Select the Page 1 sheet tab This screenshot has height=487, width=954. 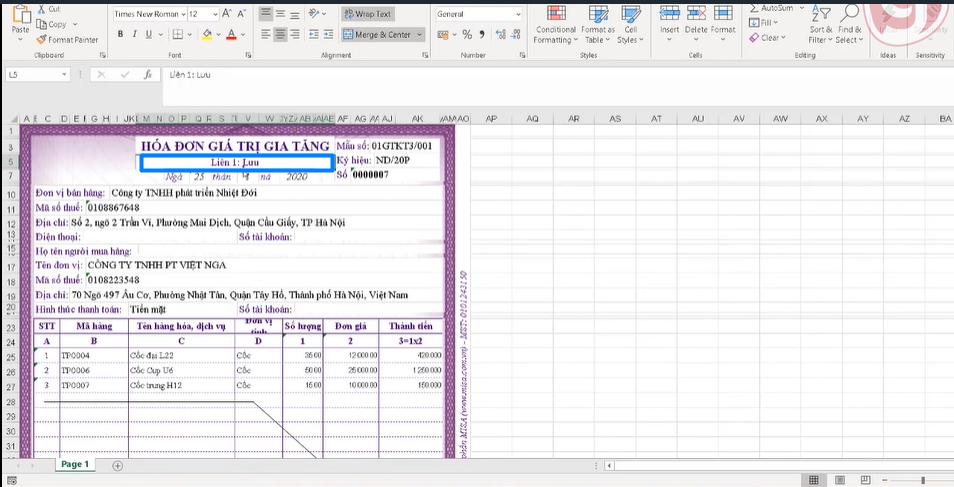point(75,465)
